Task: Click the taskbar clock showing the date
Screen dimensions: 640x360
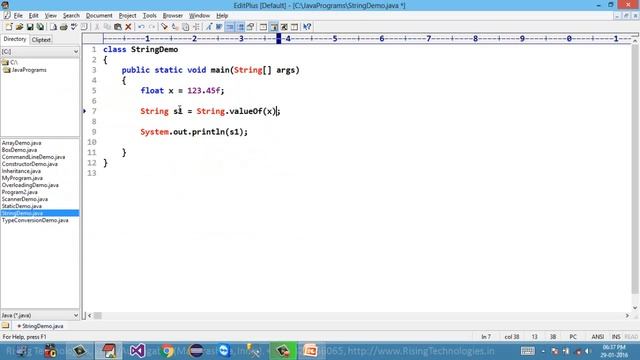Action: click(614, 351)
